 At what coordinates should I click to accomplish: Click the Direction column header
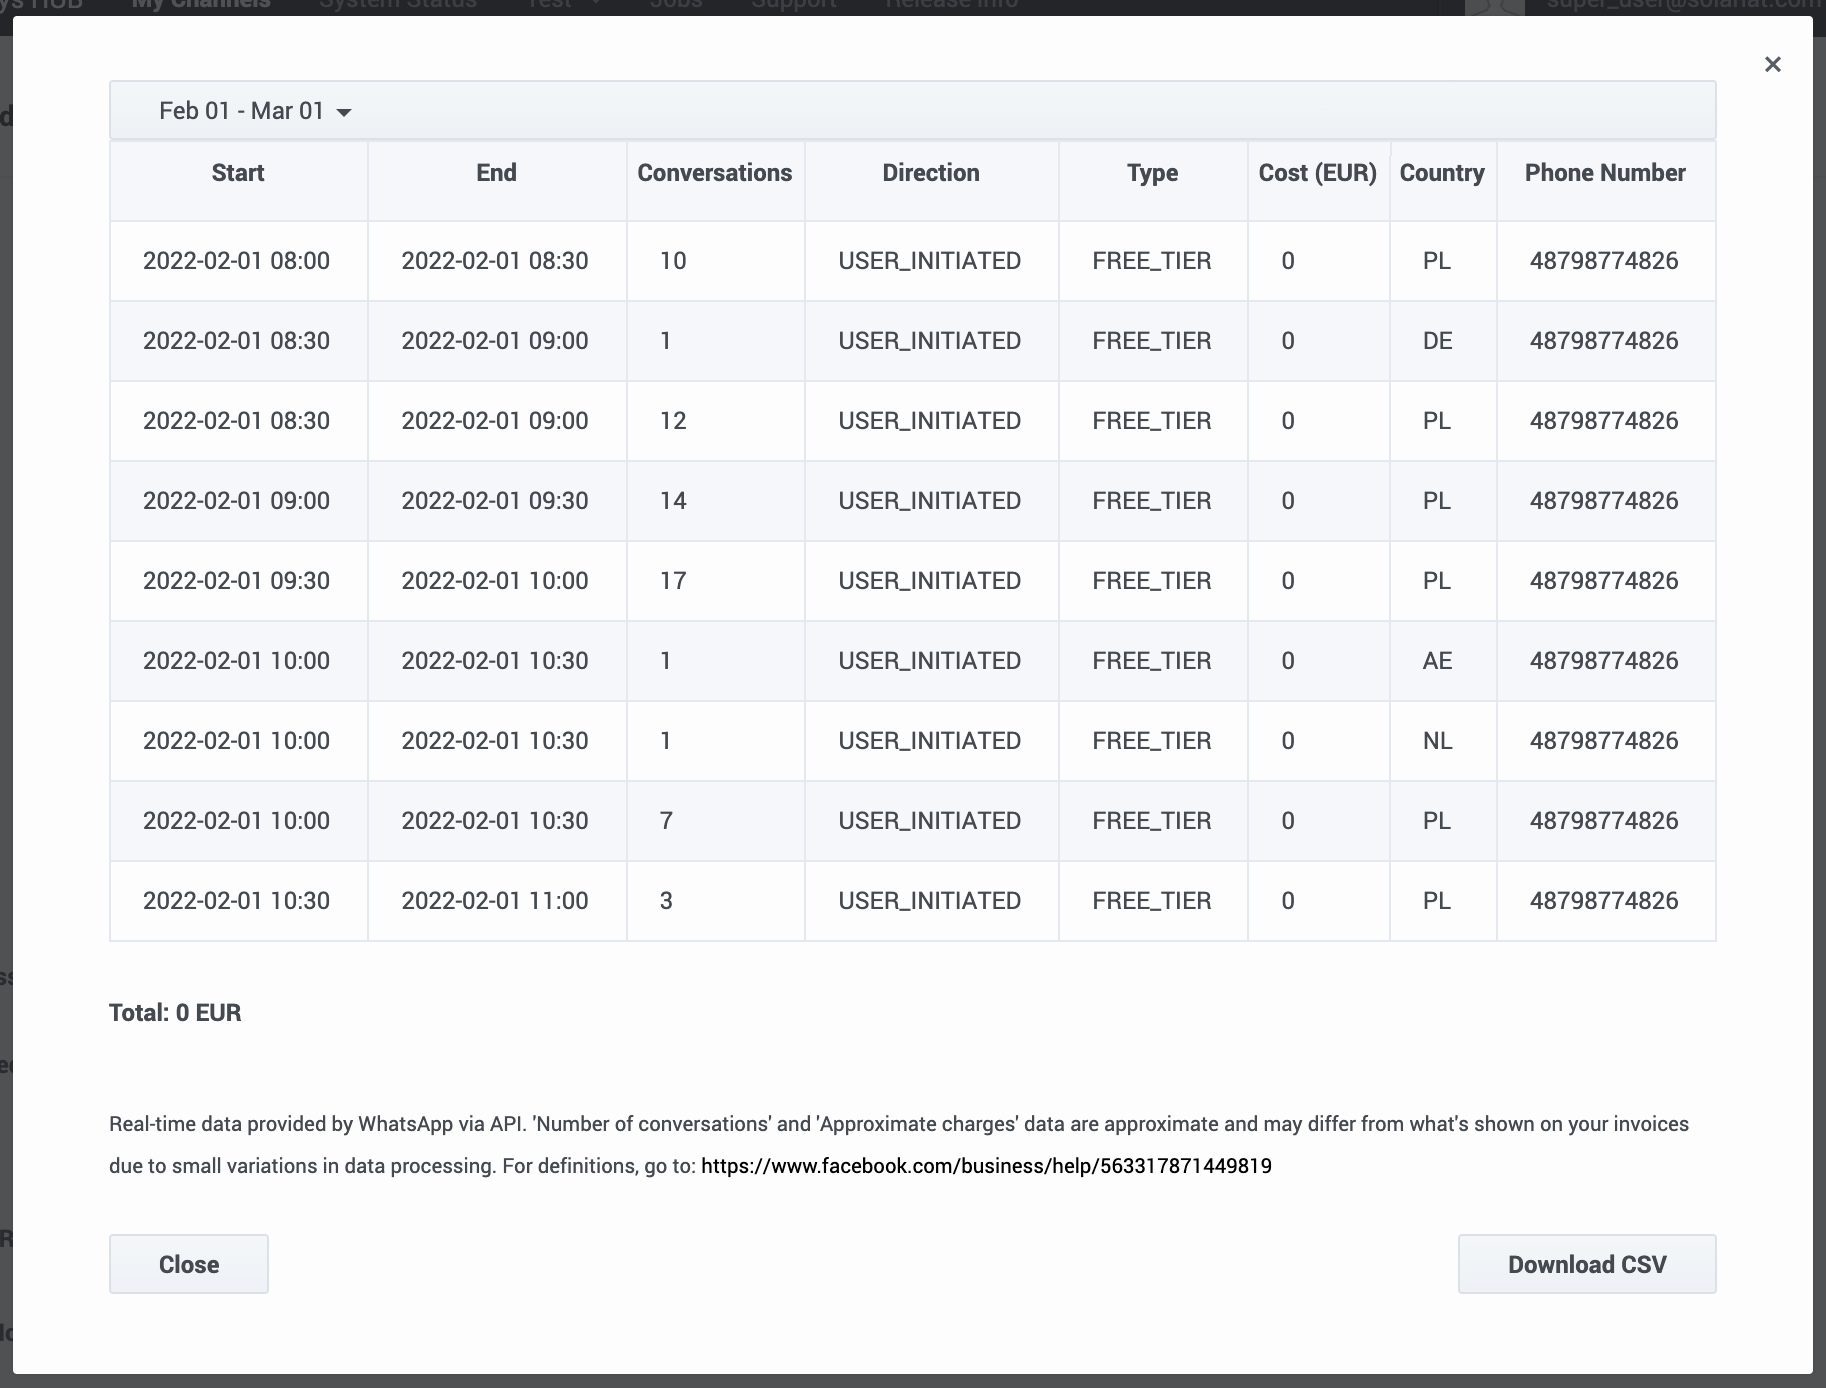pyautogui.click(x=930, y=173)
